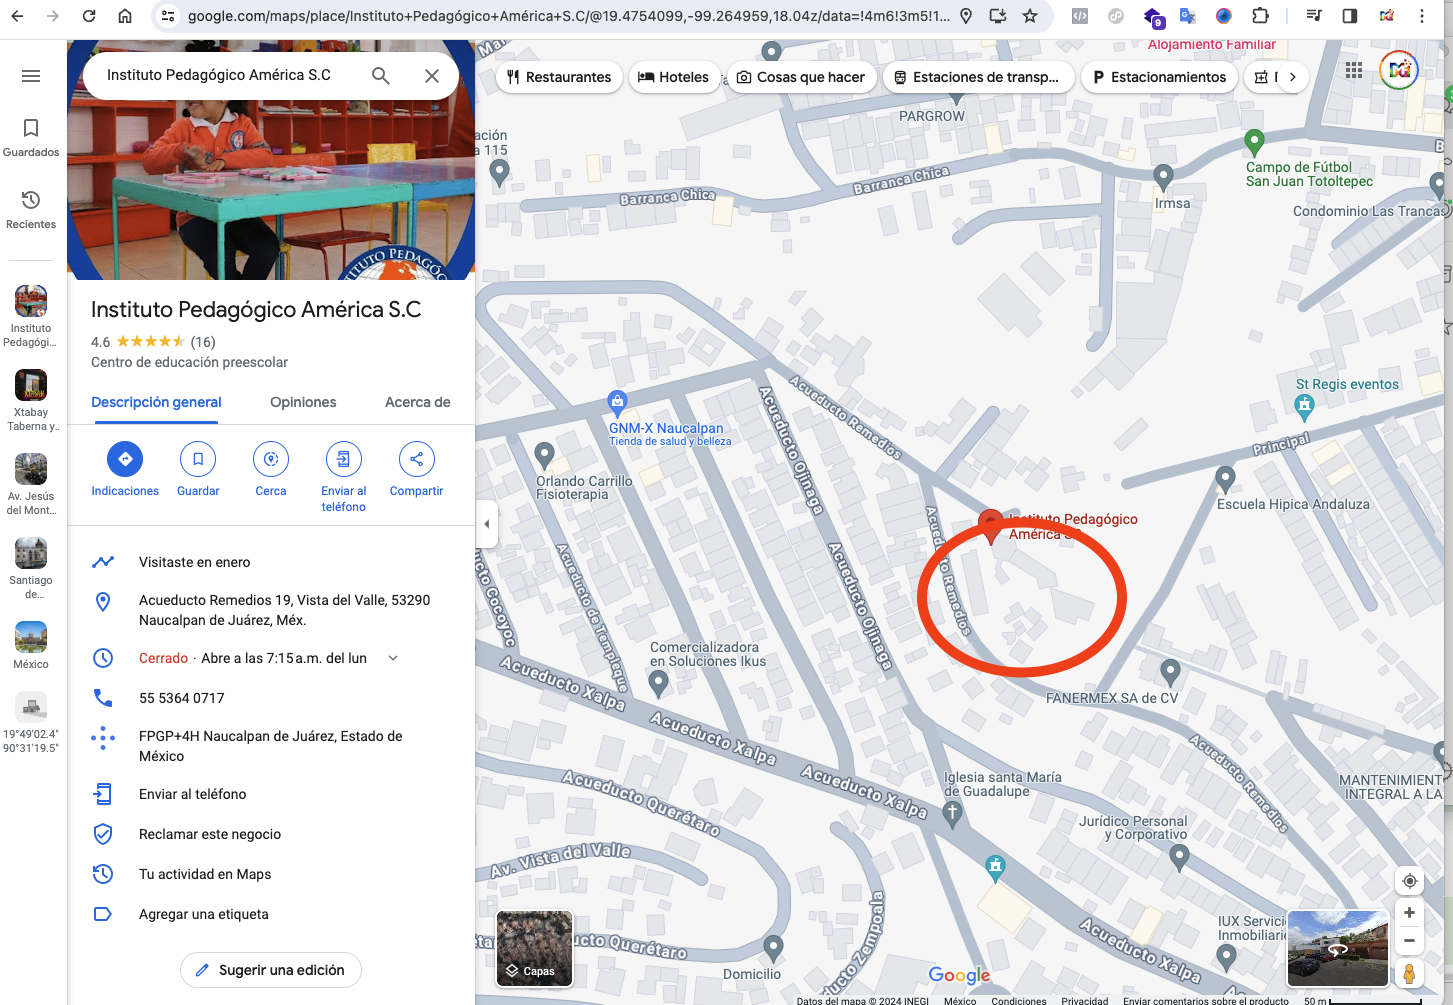Click the Enviar al teléfono round icon

coord(344,459)
